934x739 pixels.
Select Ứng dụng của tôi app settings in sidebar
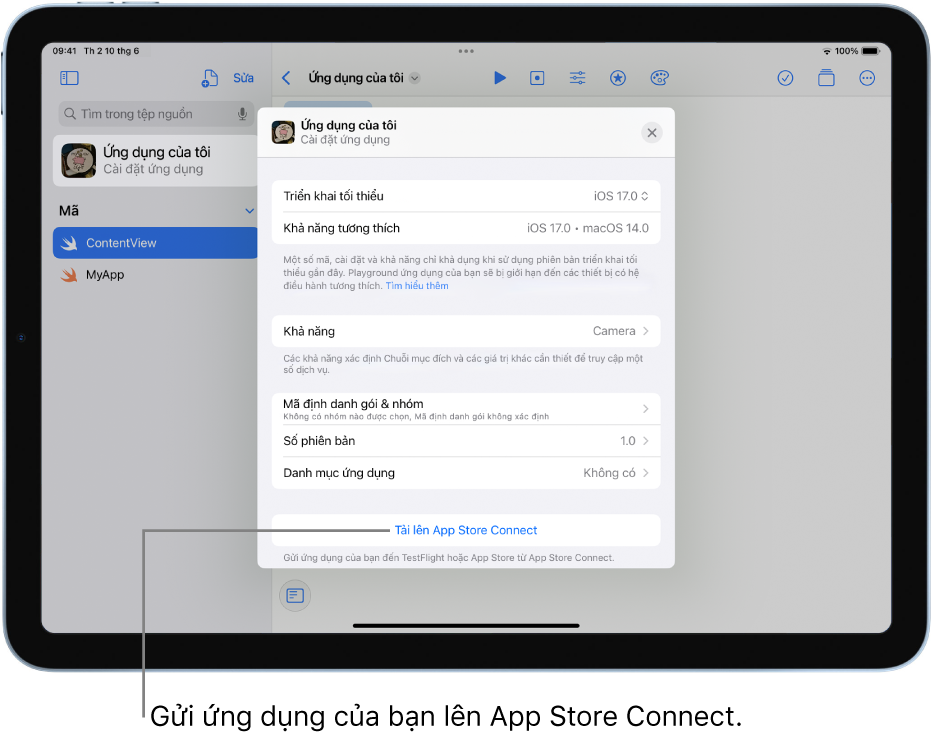pos(155,161)
